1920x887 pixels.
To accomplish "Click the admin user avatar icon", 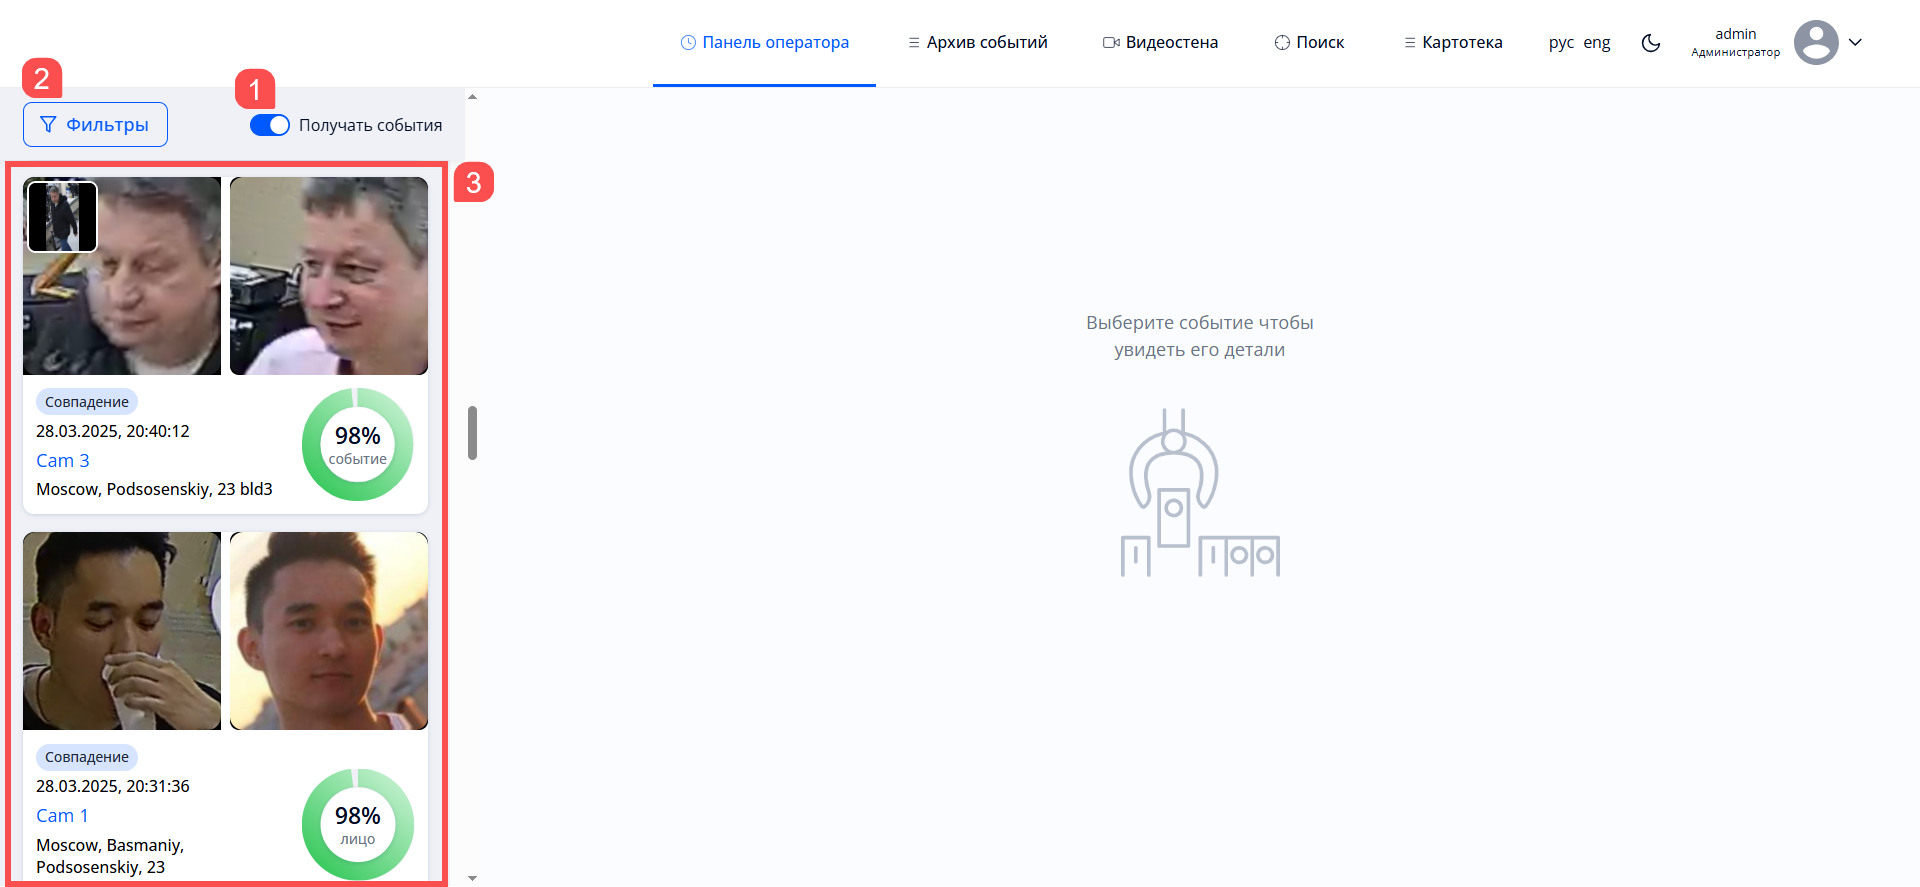I will [x=1816, y=42].
